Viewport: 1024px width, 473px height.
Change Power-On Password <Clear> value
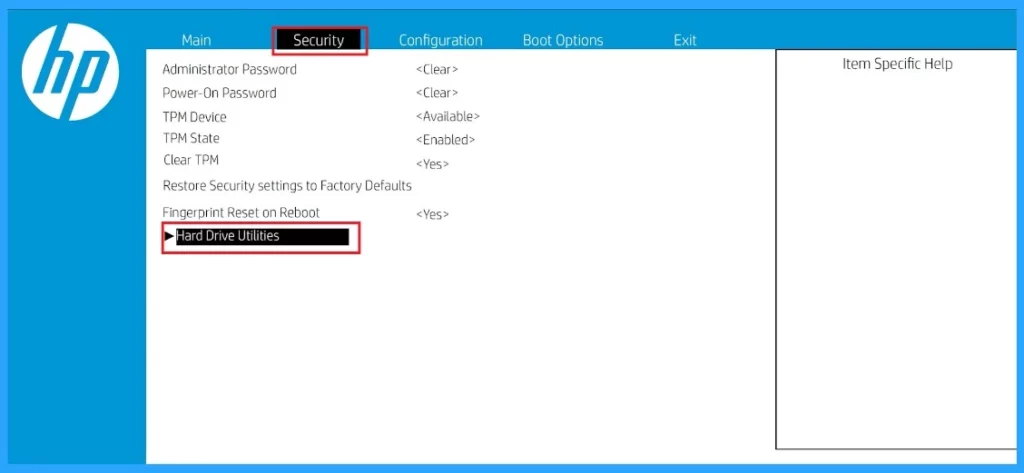coord(437,93)
